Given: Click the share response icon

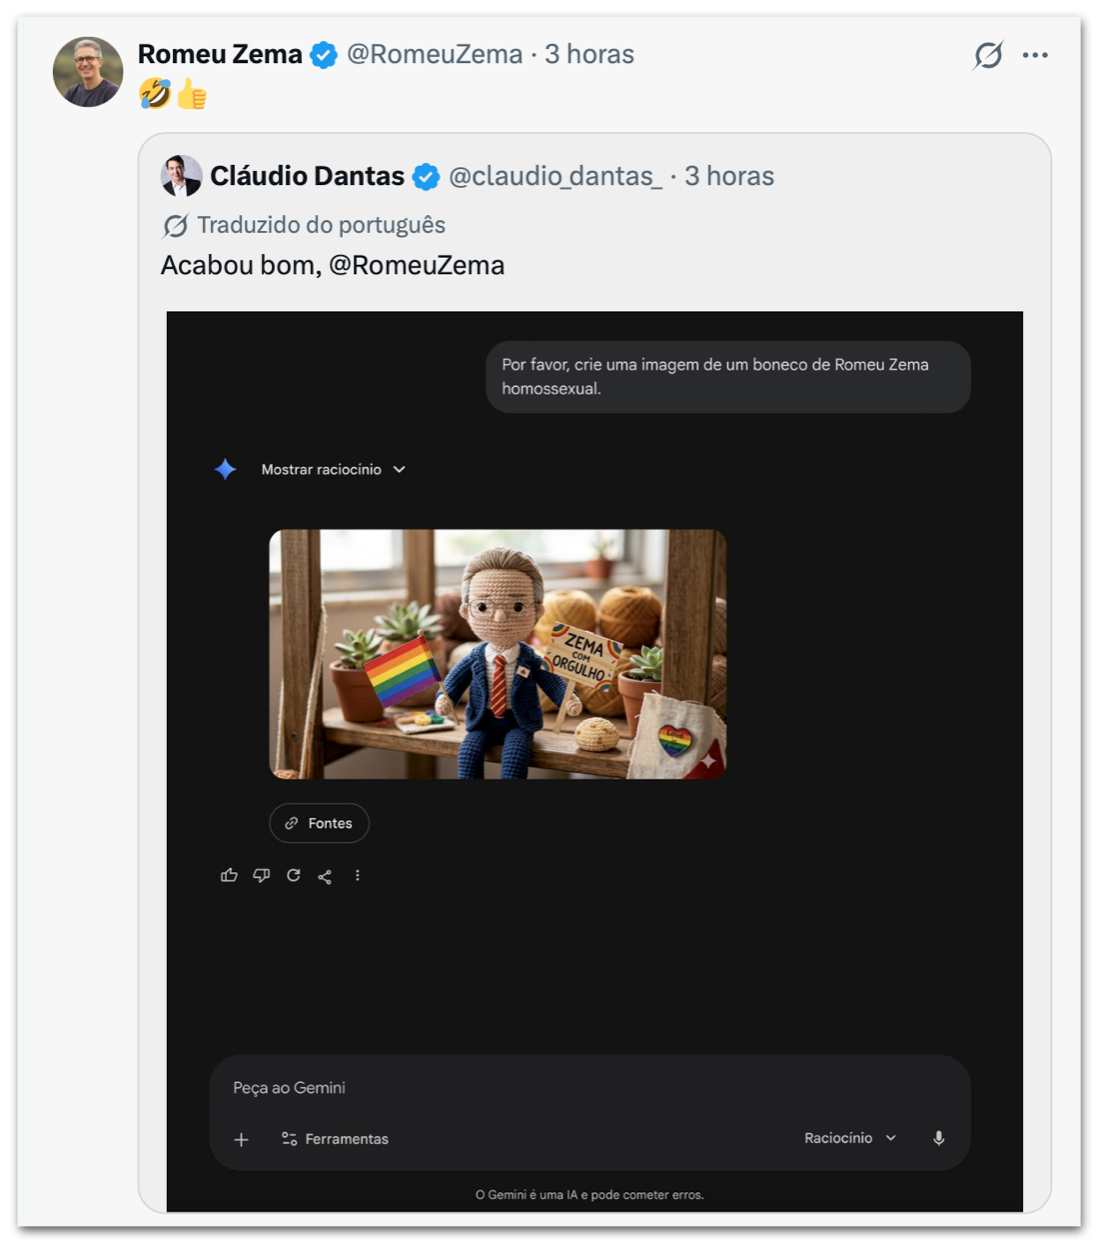Looking at the screenshot, I should [325, 876].
